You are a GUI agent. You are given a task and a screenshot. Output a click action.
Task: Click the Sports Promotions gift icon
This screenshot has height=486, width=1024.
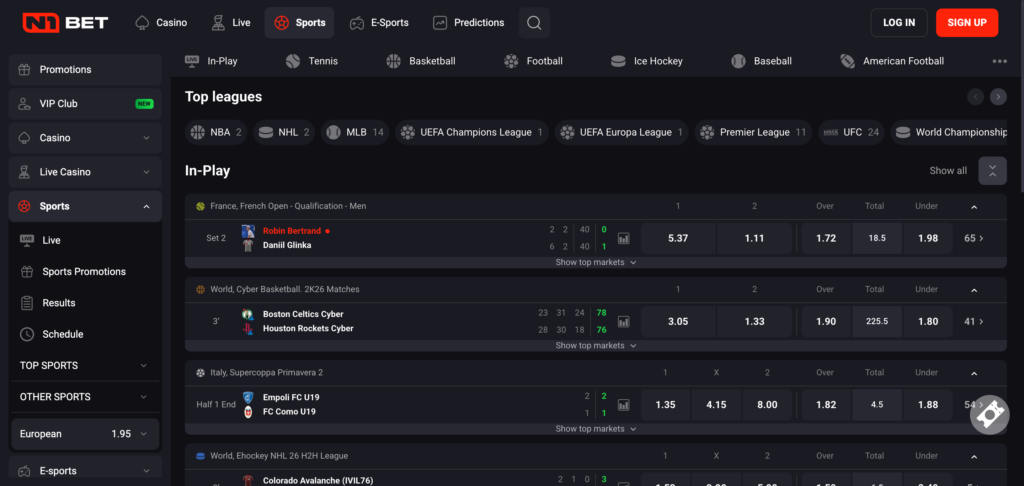pyautogui.click(x=27, y=272)
